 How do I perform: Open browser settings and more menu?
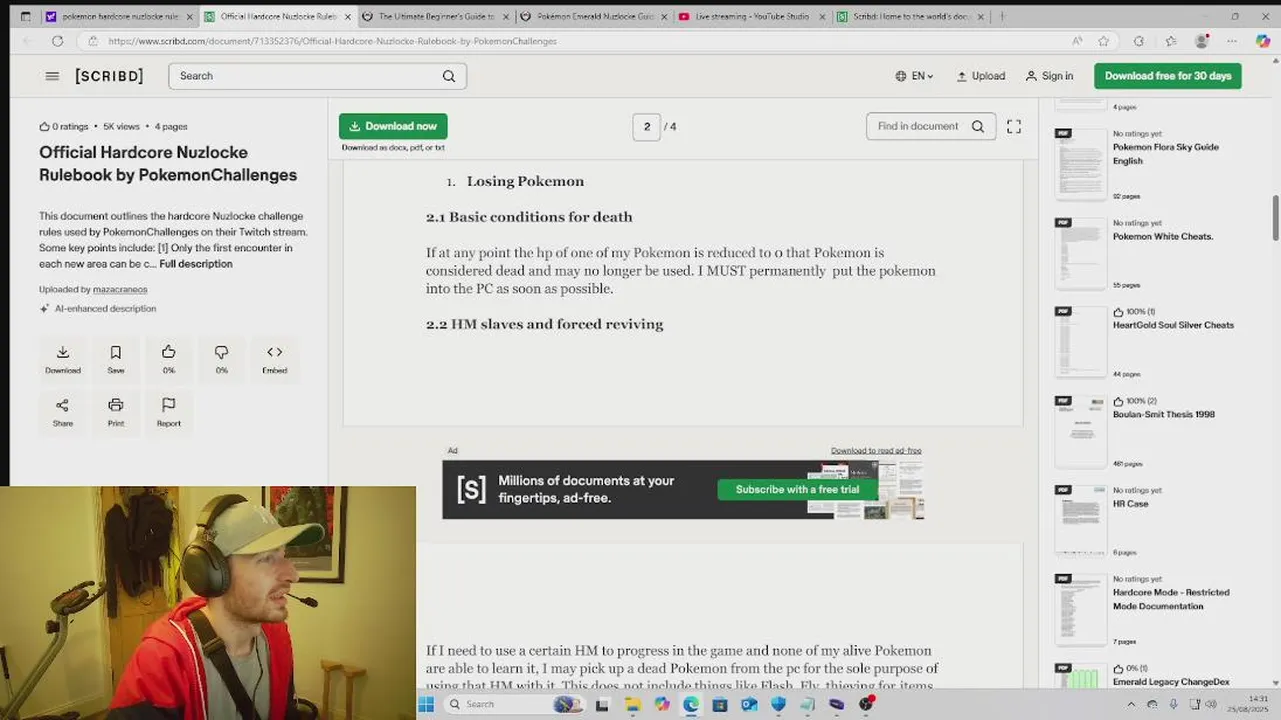pos(1233,41)
